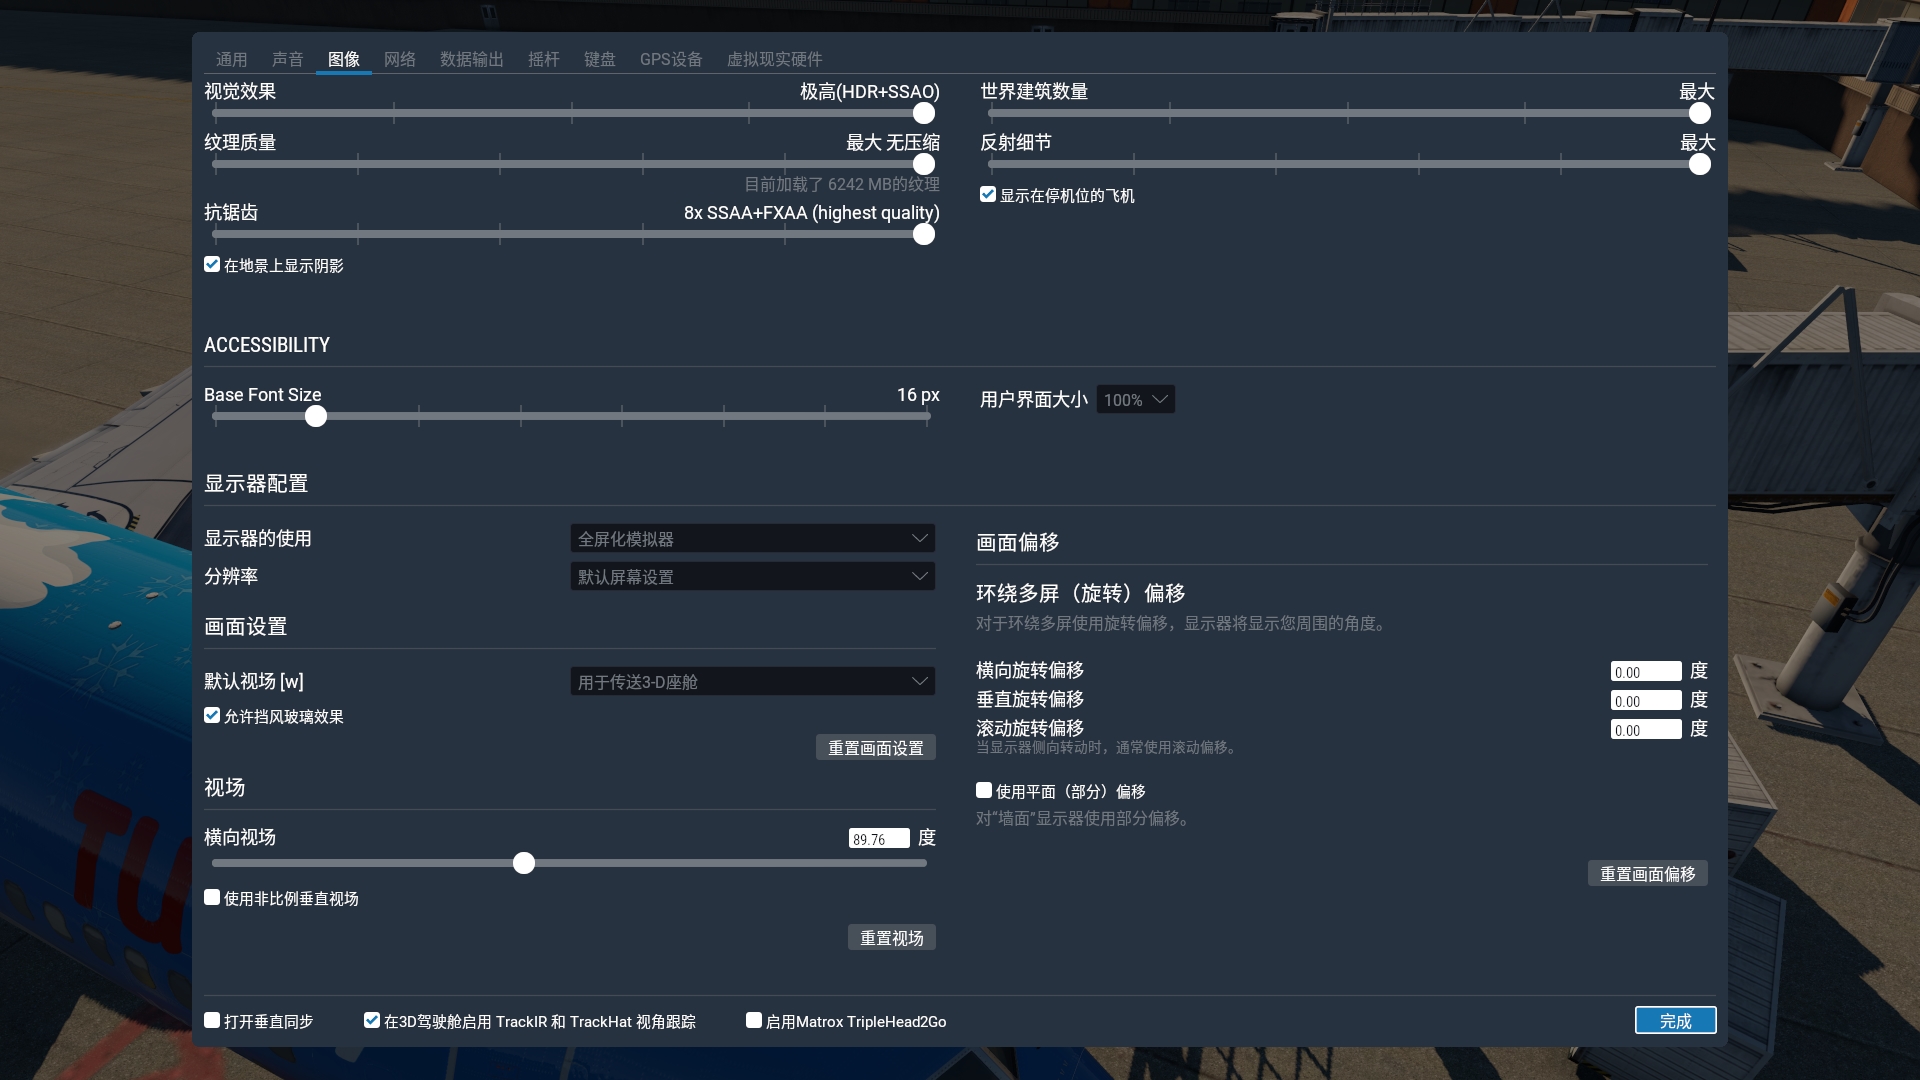Screen dimensions: 1920x1080
Task: Open the 声音 tab
Action: 287,59
